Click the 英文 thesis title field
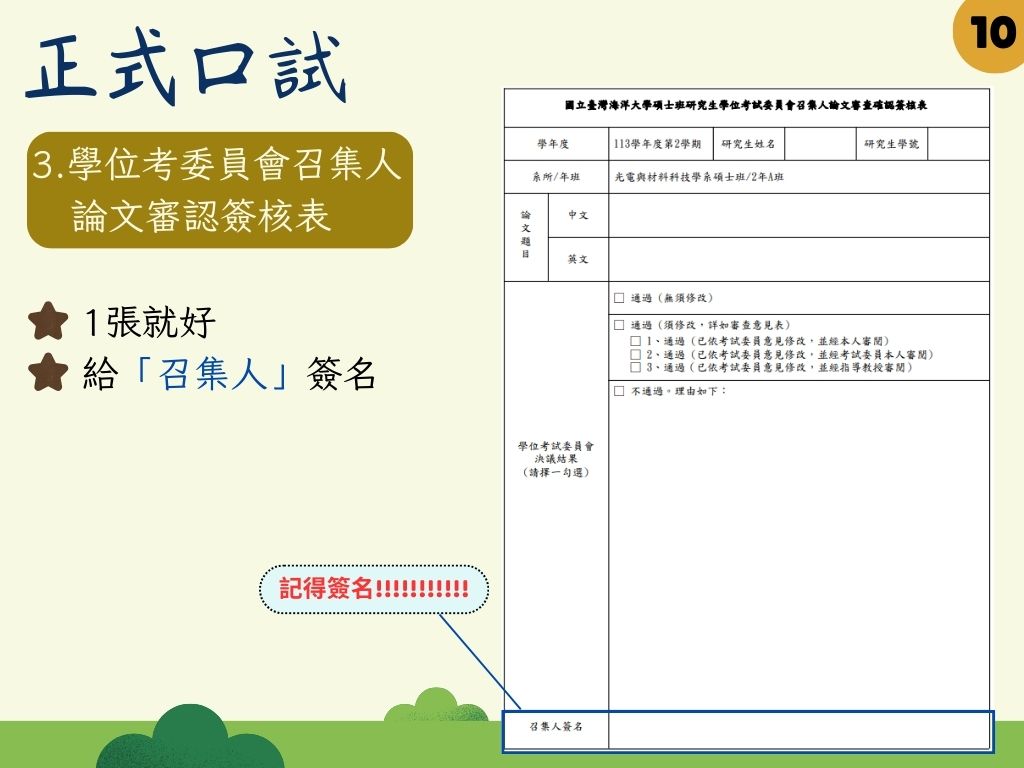This screenshot has width=1024, height=768. (798, 259)
